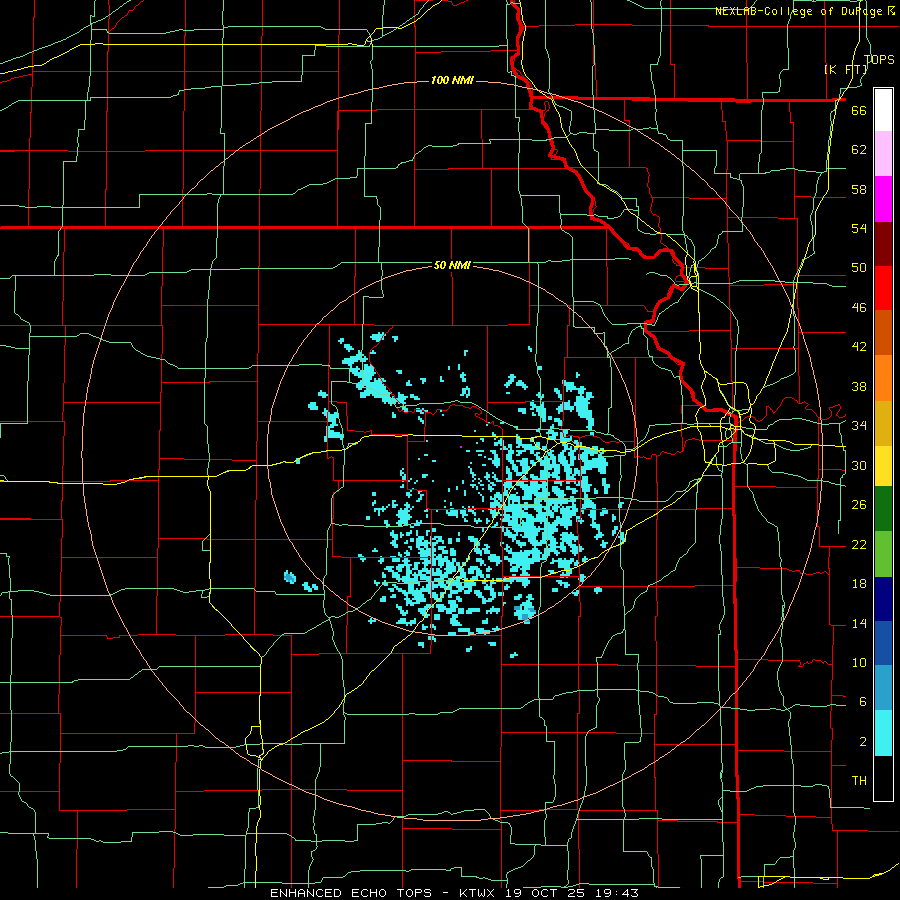This screenshot has height=900, width=900.
Task: Click the 'ENHANCED ECHO TOPS' product title
Action: pyautogui.click(x=350, y=893)
